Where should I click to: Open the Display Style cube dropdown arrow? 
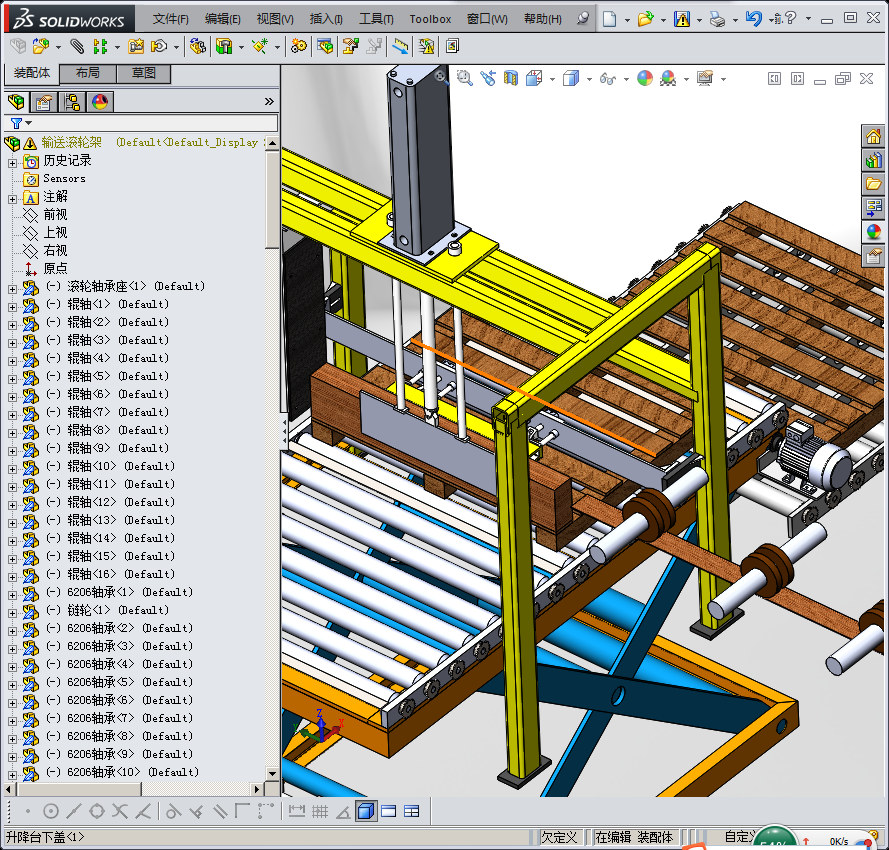click(589, 79)
